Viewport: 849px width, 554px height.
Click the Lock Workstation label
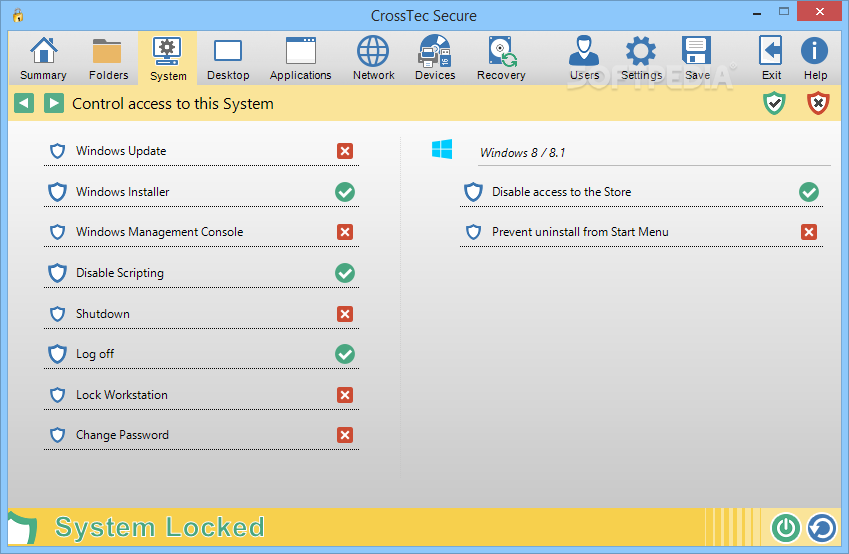click(x=122, y=395)
